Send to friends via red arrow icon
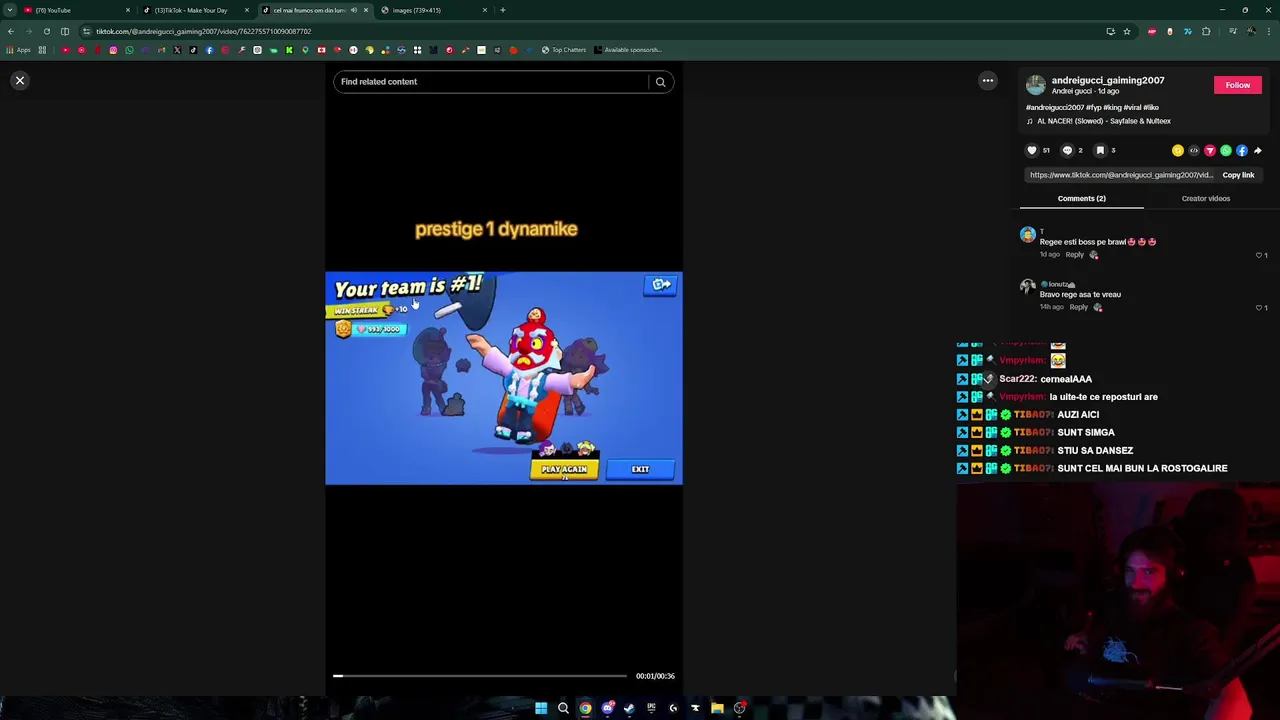 1209,151
